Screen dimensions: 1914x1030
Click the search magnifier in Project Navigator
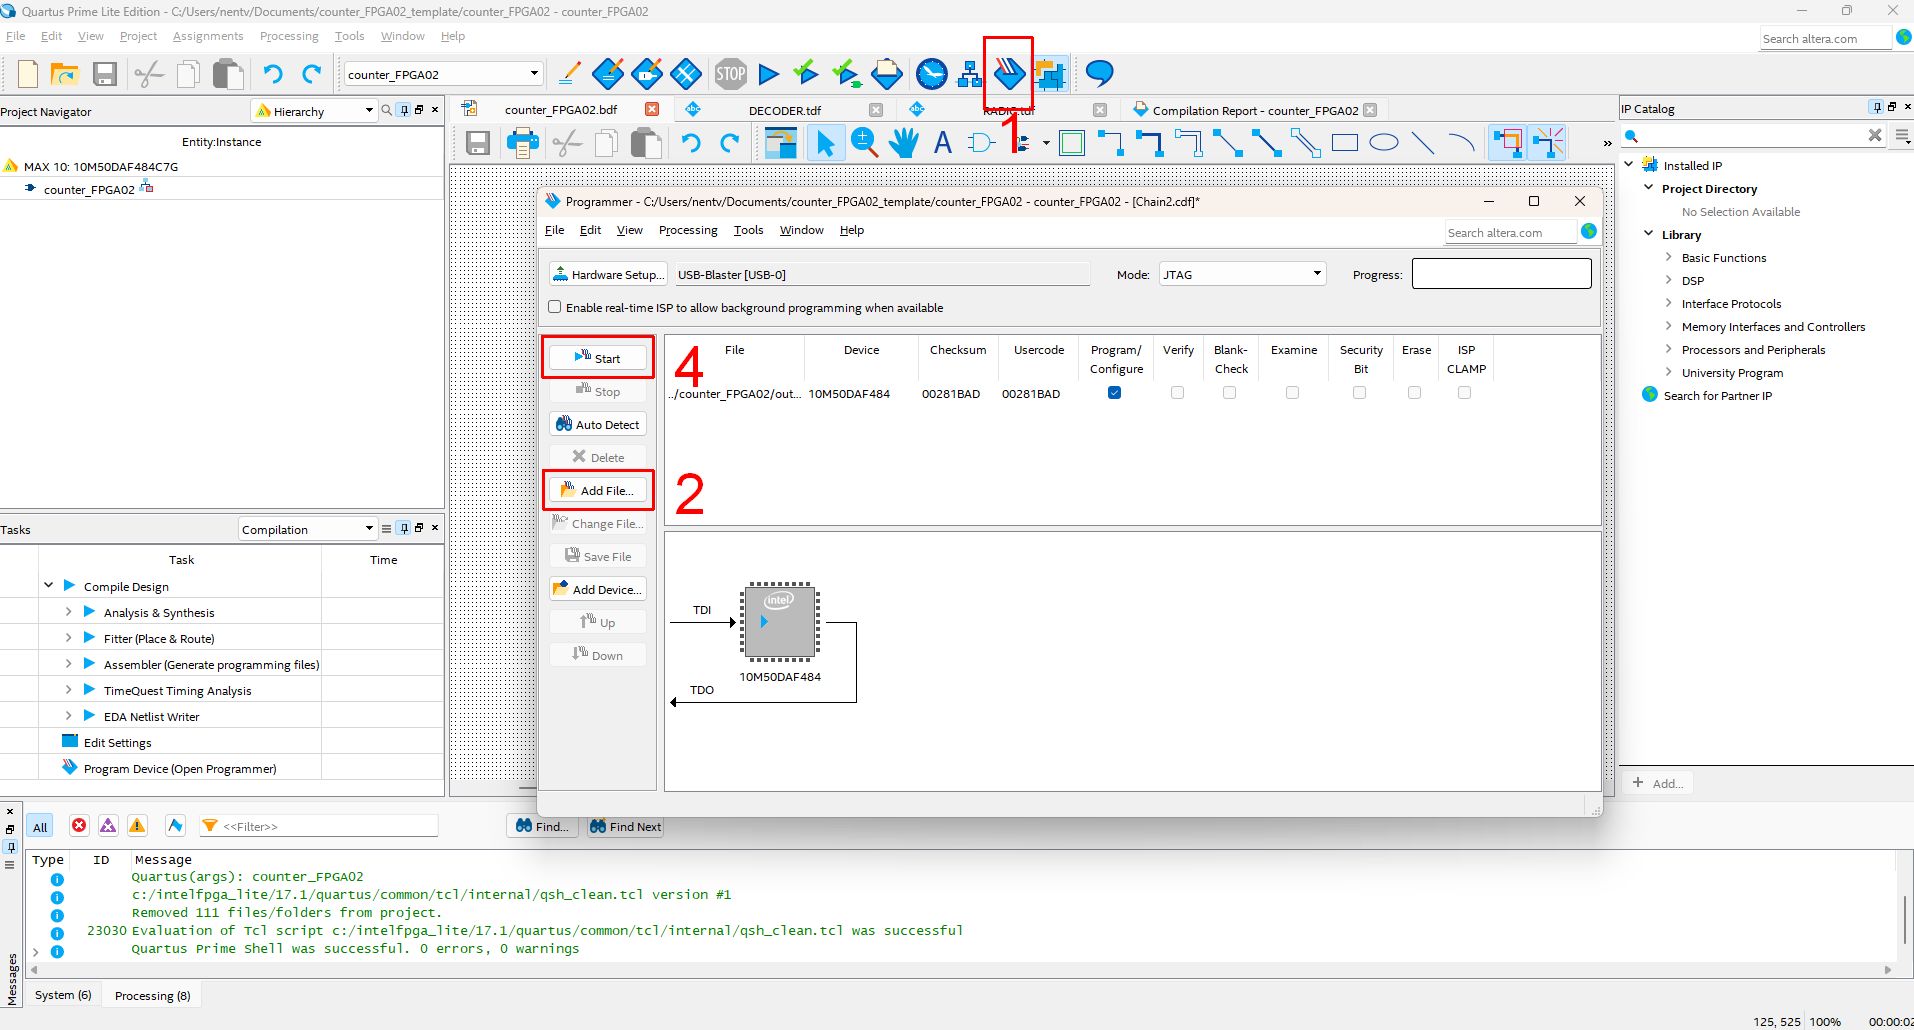coord(387,110)
